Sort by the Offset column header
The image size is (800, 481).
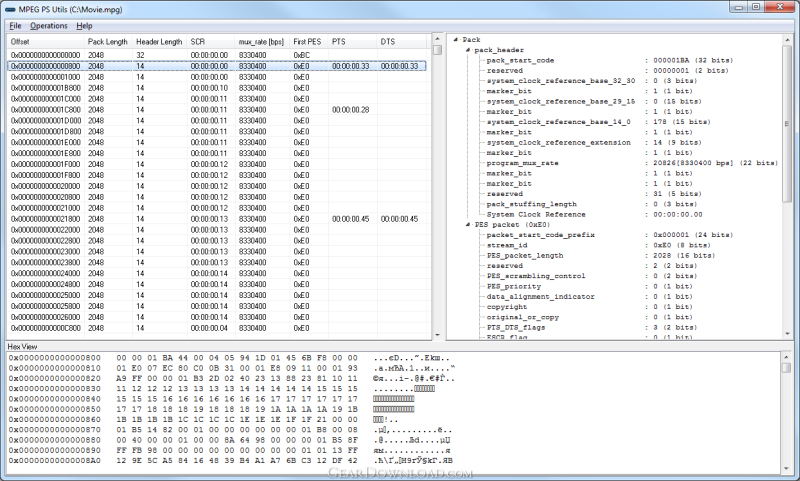point(45,42)
